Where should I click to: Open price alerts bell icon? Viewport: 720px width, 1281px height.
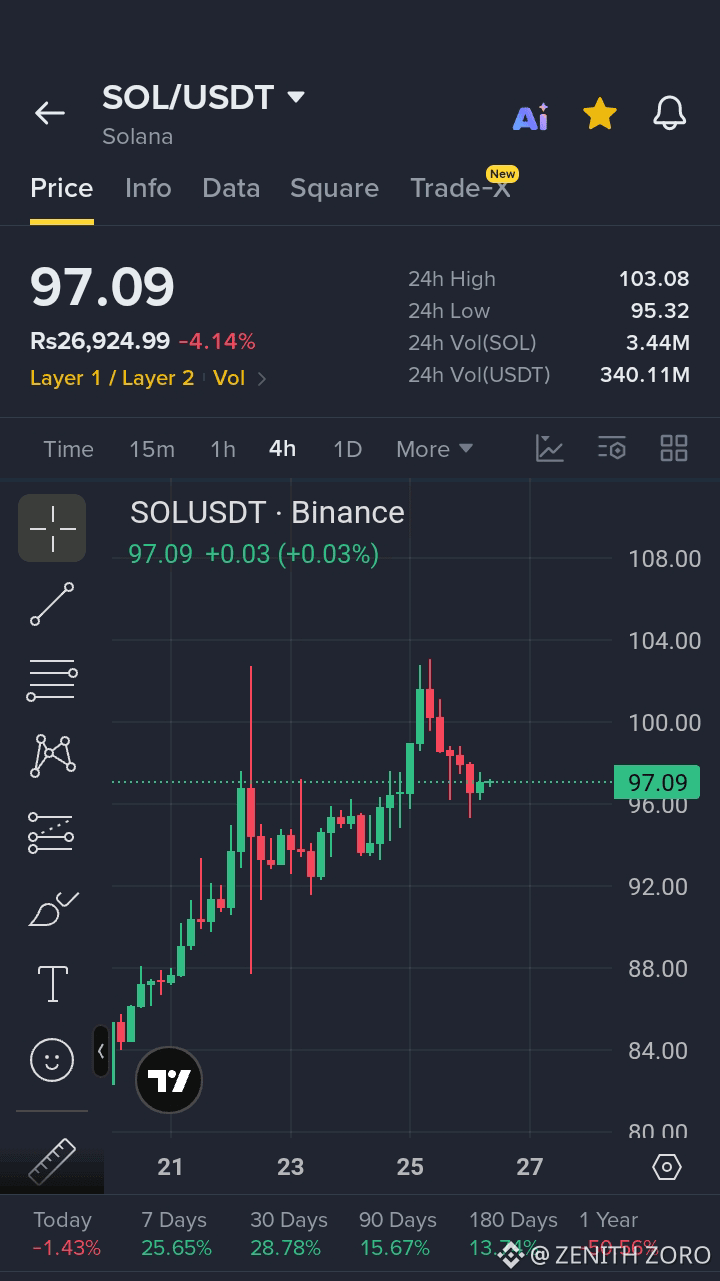pyautogui.click(x=670, y=114)
